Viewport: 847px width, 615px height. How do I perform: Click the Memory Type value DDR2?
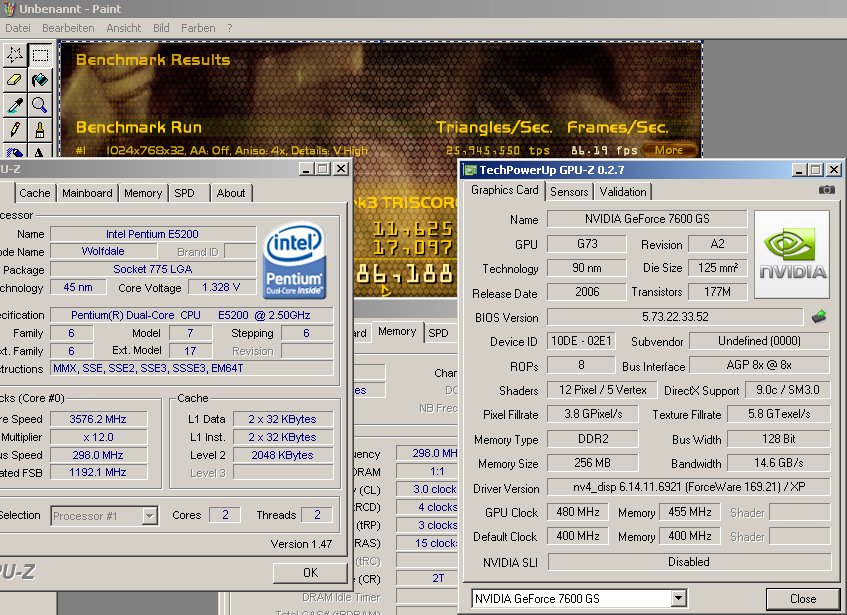coord(593,439)
